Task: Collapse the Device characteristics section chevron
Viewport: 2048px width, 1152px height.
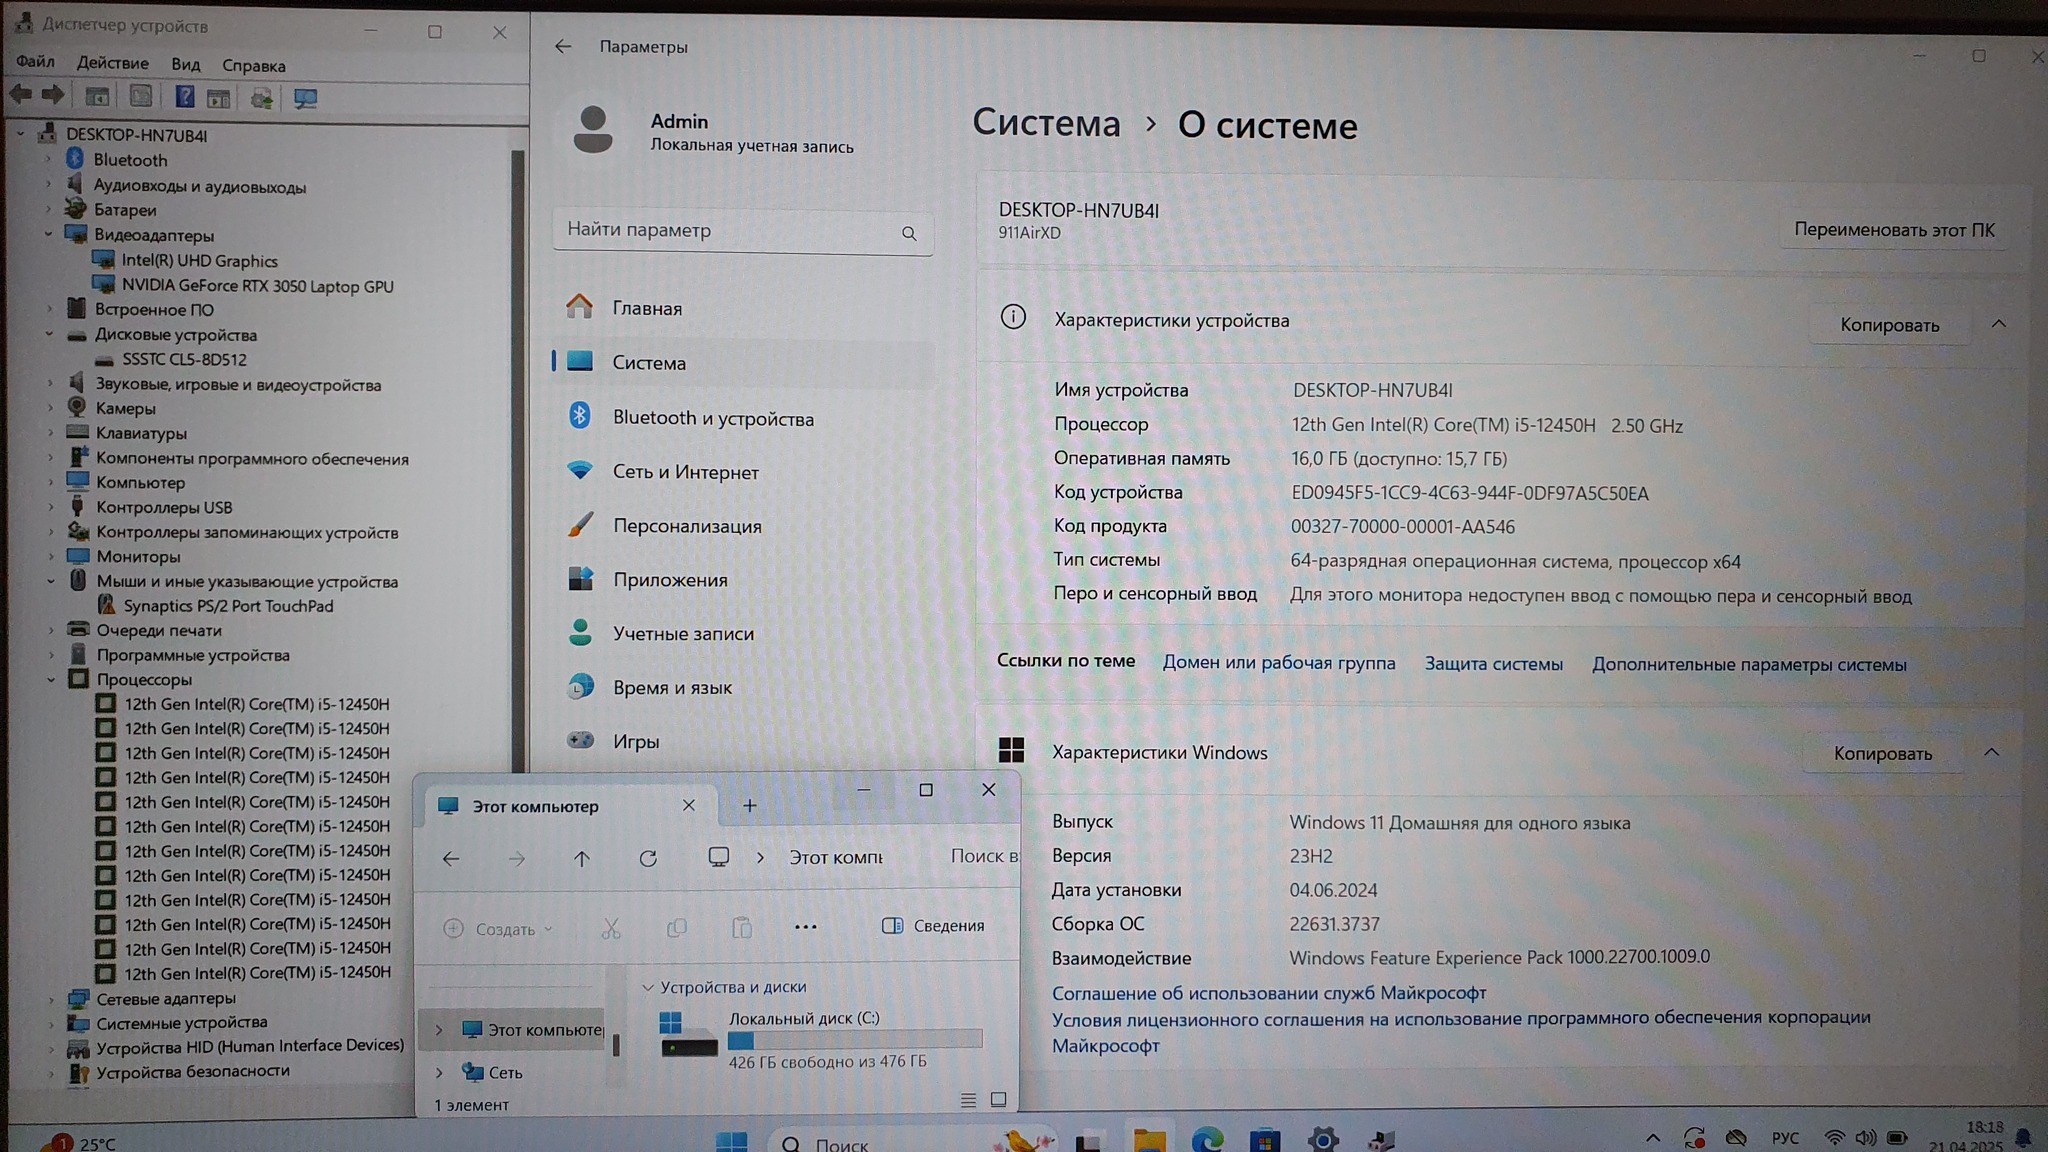Action: (1998, 324)
